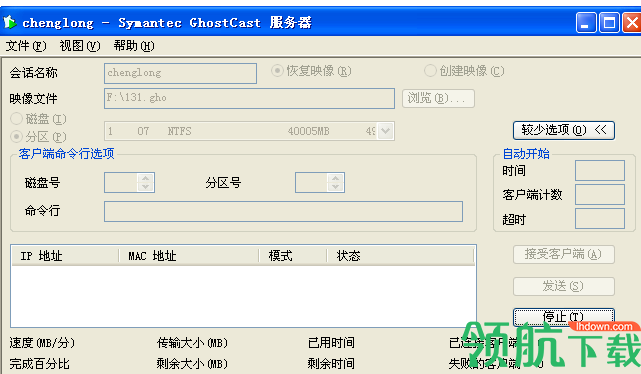Screen dimensions: 641x374
Task: Click the 会话名称 field containing chenglong
Action: click(x=180, y=73)
